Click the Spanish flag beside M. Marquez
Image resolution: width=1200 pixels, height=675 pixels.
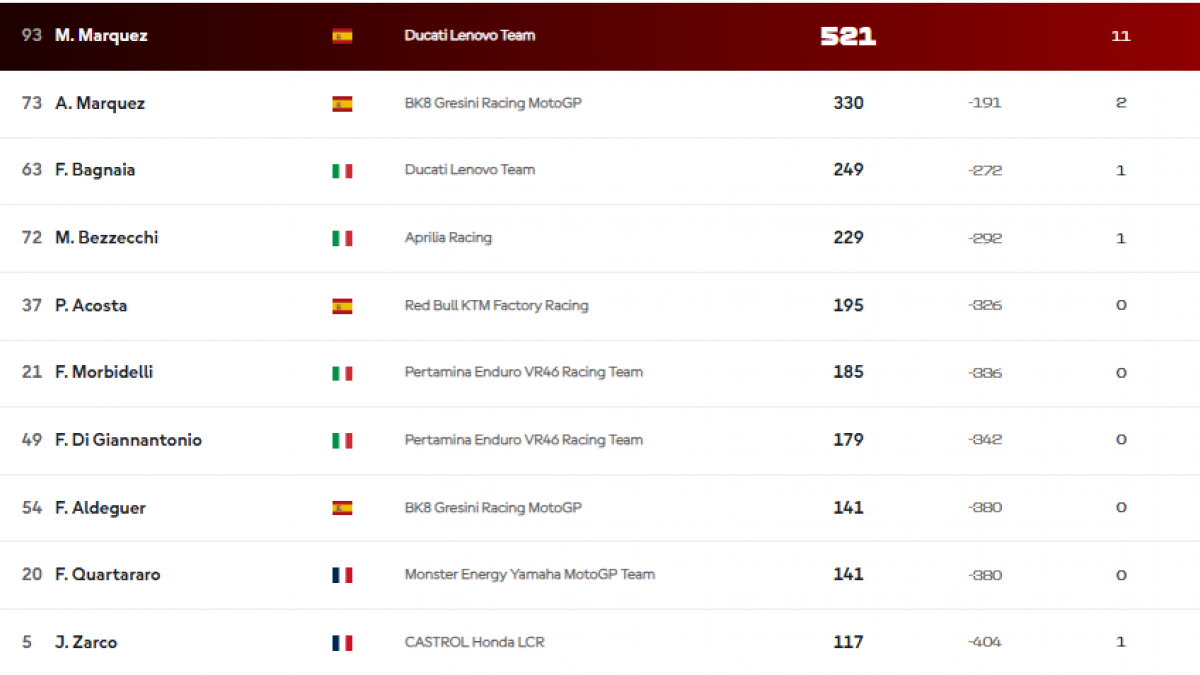342,36
